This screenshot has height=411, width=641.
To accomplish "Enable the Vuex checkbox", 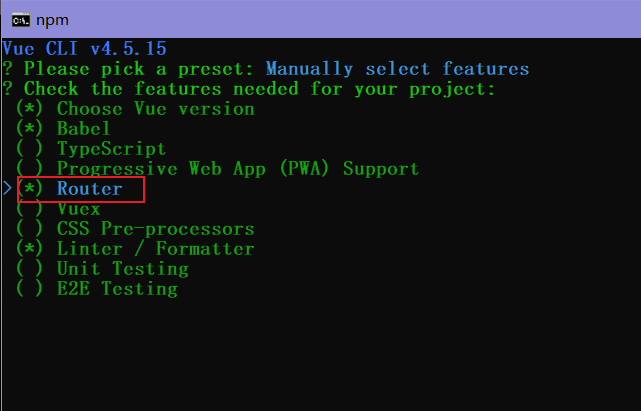I will (x=29, y=209).
